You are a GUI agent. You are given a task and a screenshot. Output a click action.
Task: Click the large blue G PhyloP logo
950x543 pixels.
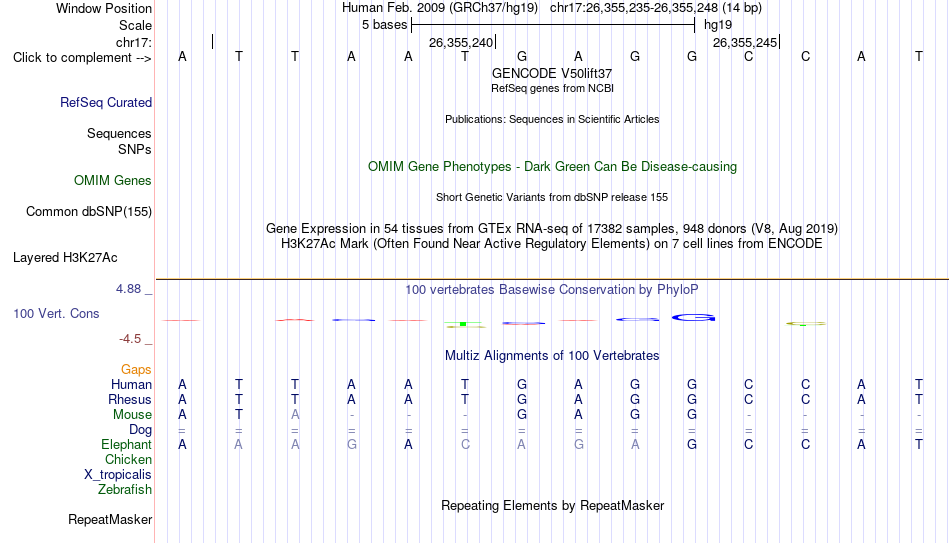click(693, 318)
